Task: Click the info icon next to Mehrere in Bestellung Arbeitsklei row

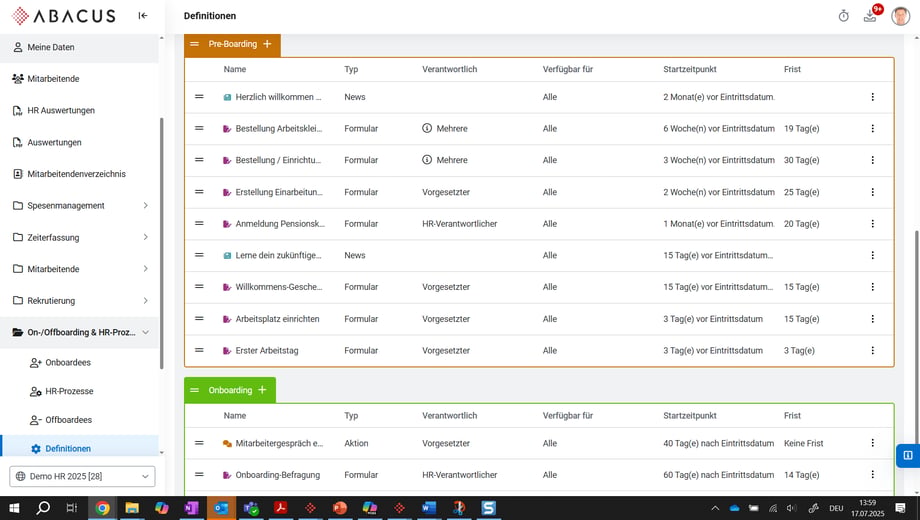Action: tap(427, 128)
